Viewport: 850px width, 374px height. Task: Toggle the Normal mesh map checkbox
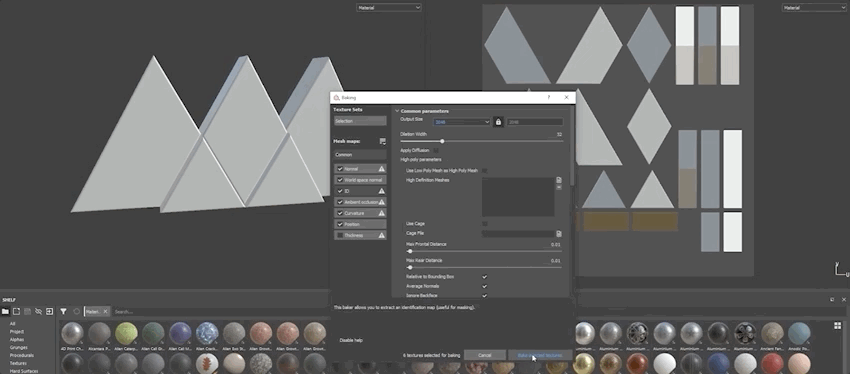[340, 169]
